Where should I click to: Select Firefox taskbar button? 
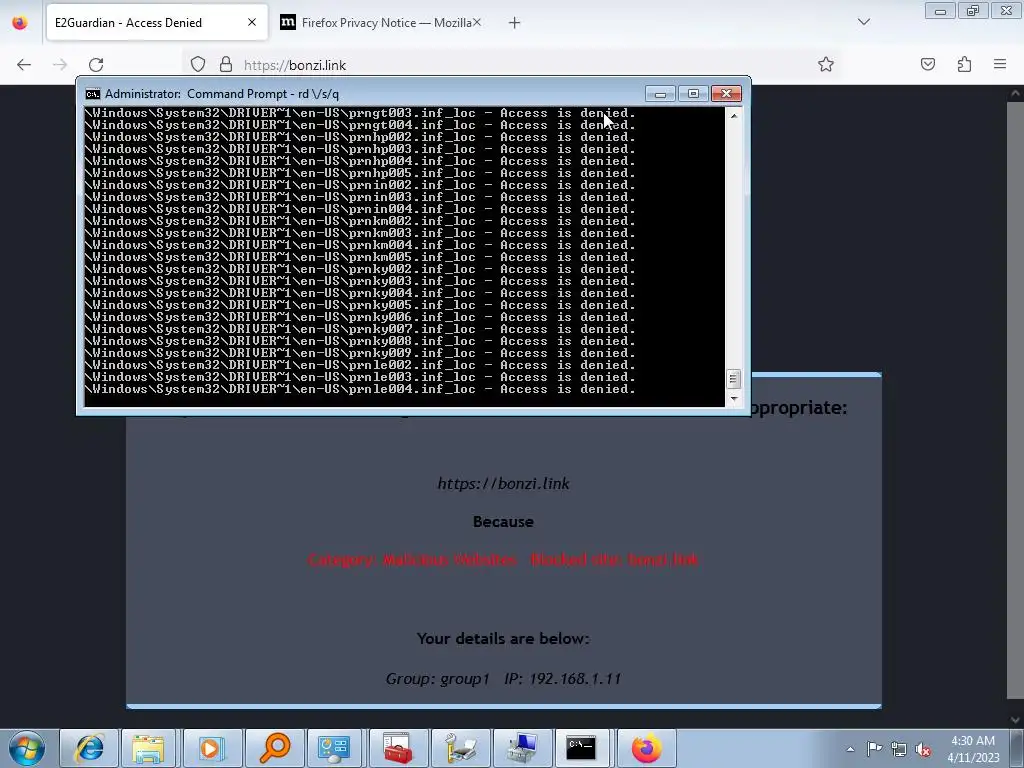pyautogui.click(x=647, y=748)
